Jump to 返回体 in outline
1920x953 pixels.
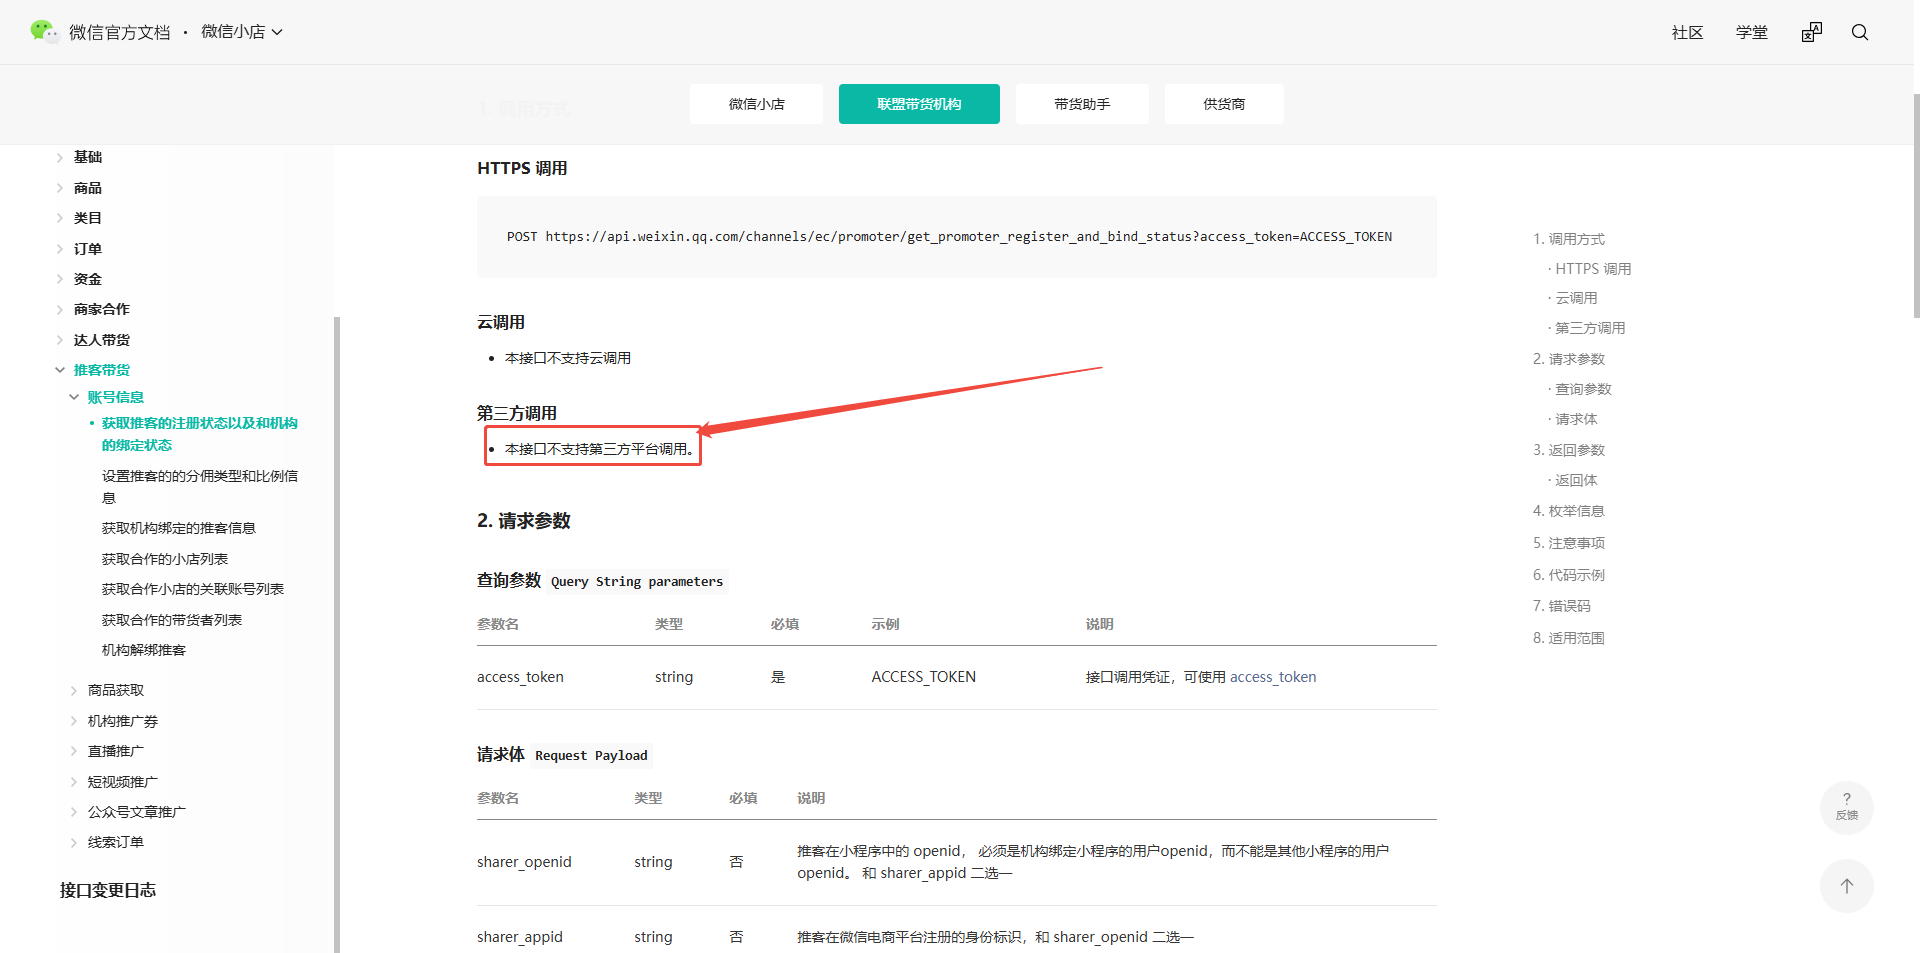pyautogui.click(x=1576, y=480)
